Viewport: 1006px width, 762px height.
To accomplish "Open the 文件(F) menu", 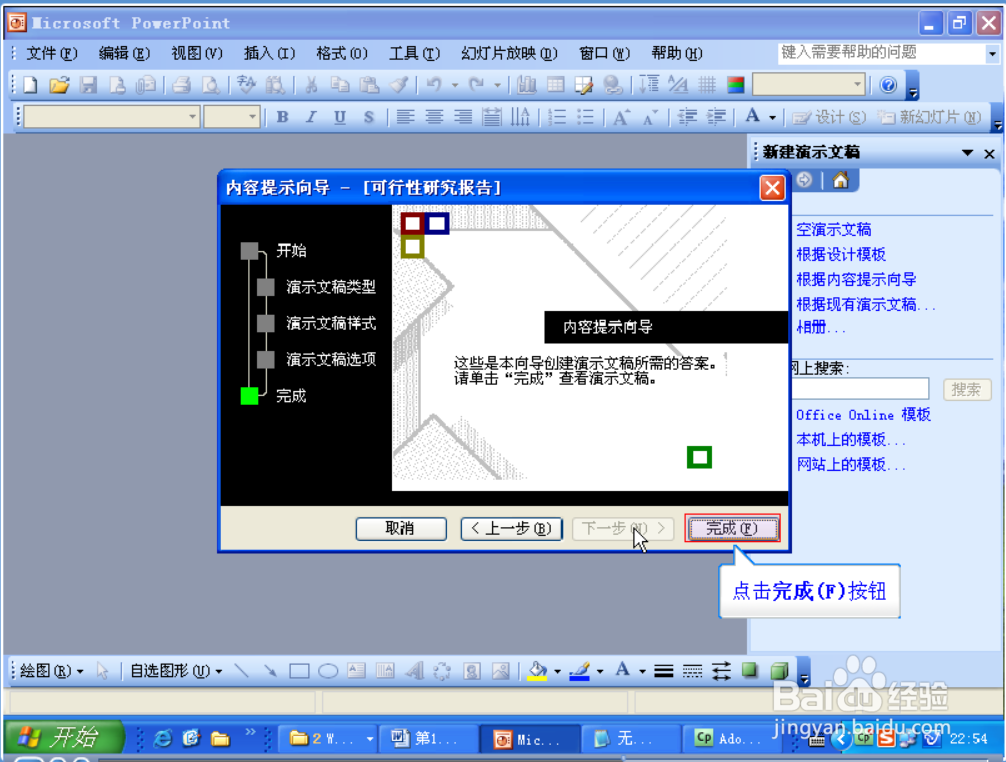I will 51,53.
